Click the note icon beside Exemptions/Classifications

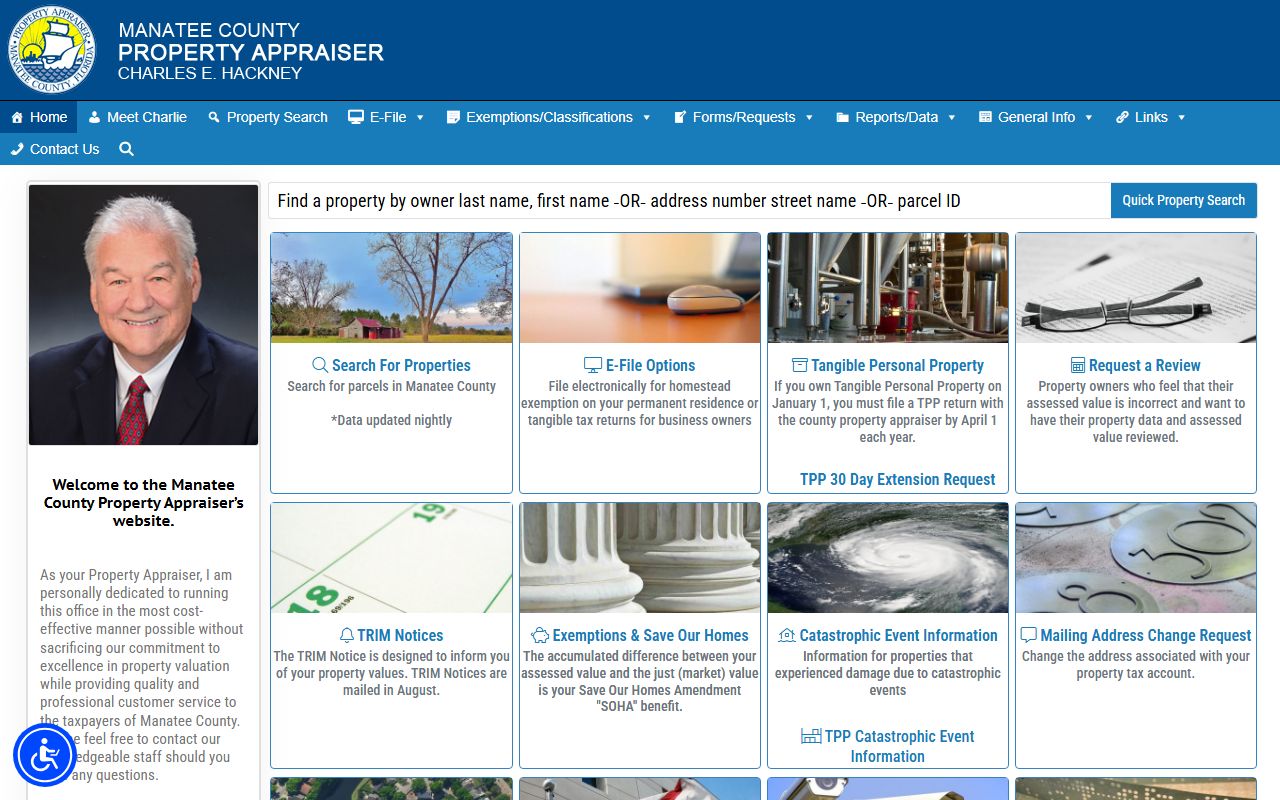pos(453,117)
